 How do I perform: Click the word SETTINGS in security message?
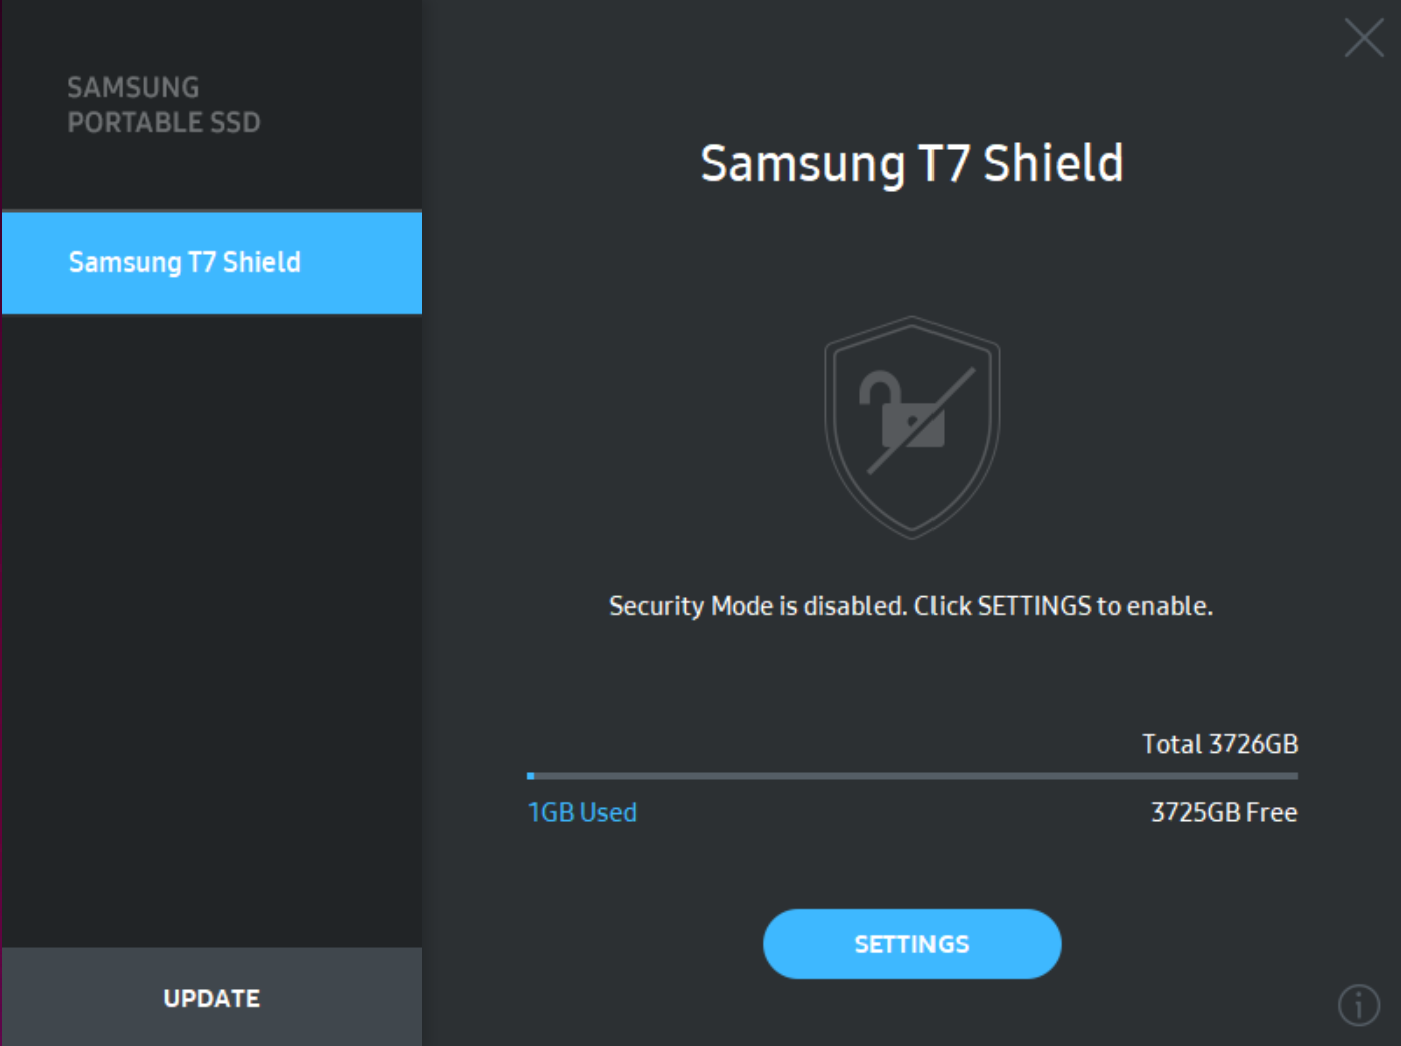click(x=1034, y=606)
